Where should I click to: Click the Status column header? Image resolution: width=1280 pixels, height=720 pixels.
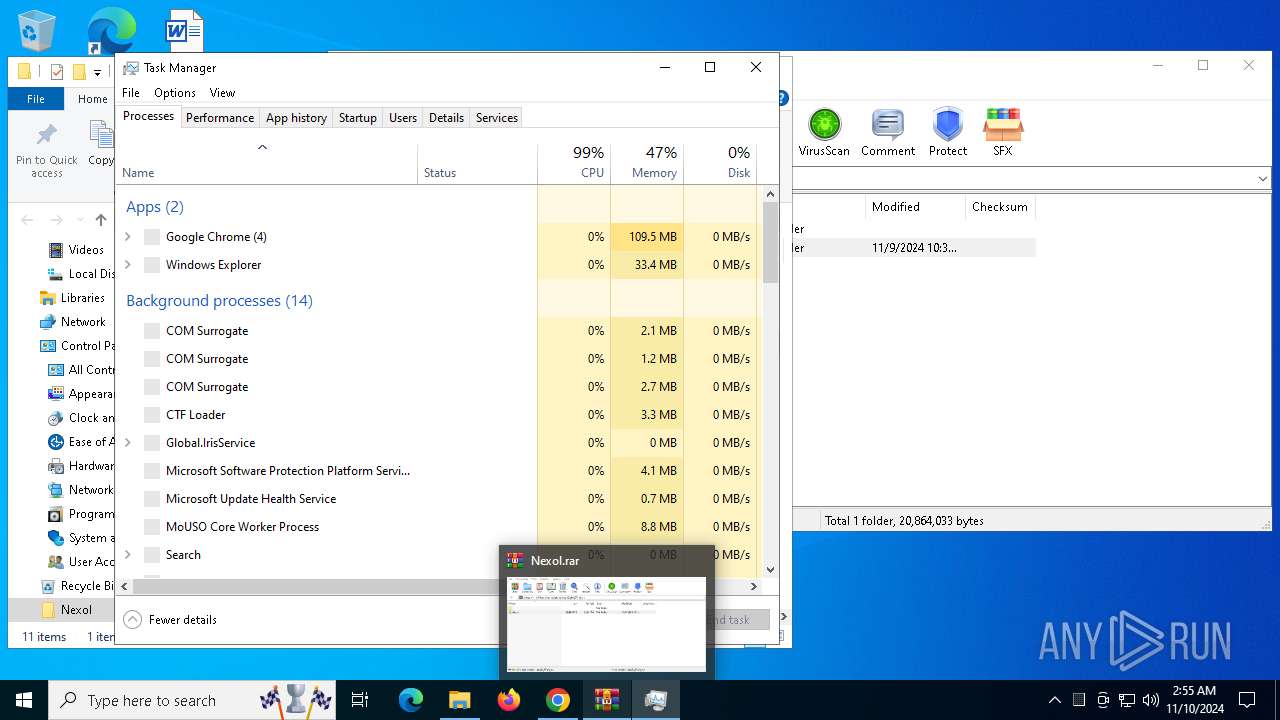(x=477, y=163)
